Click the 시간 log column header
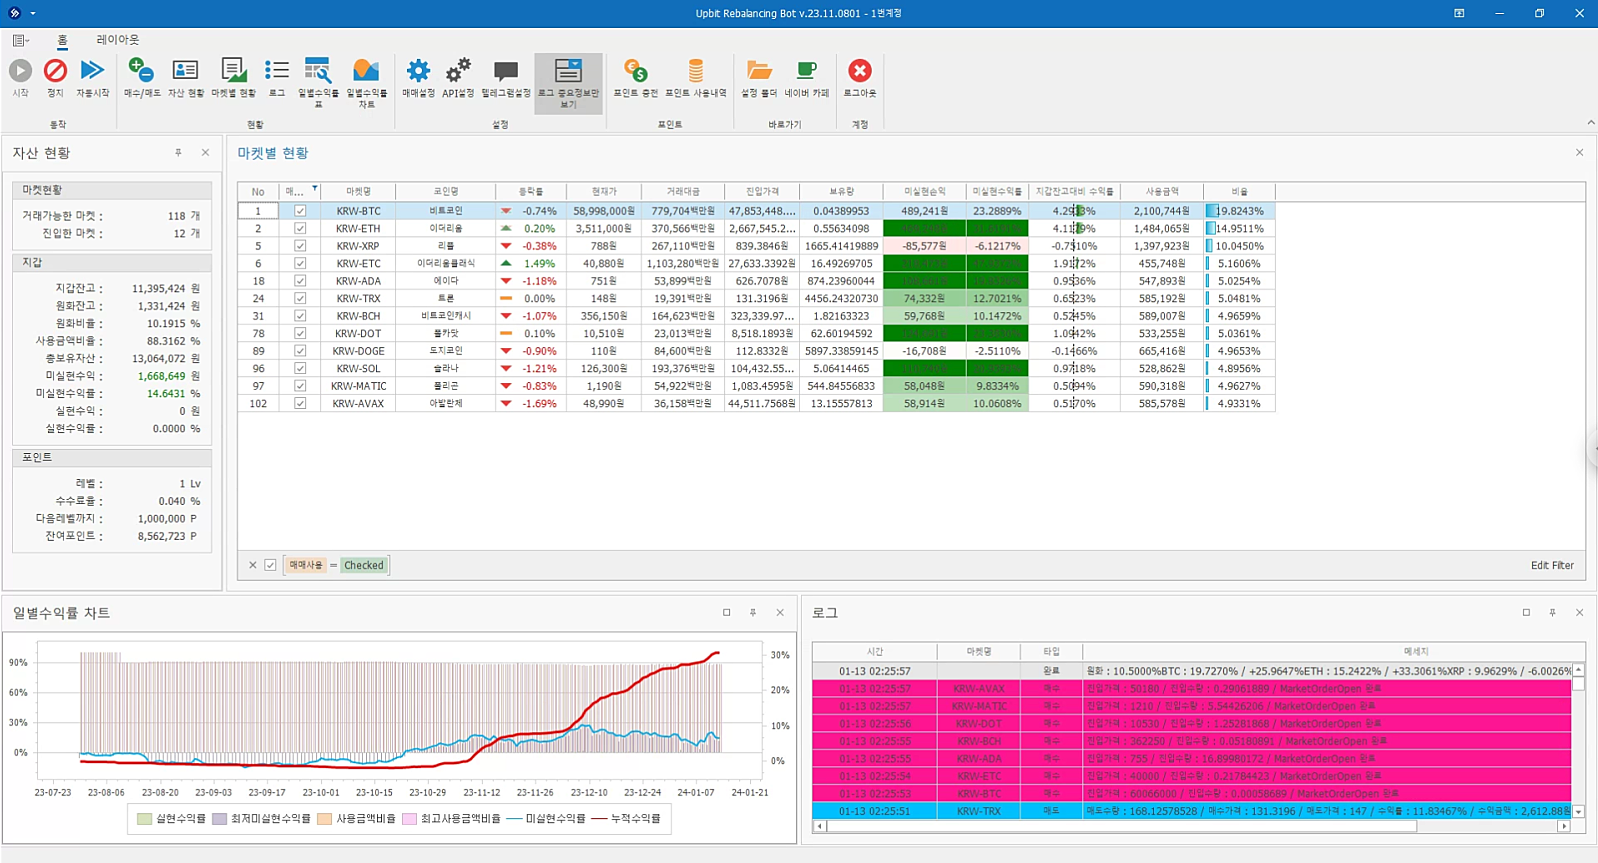 pyautogui.click(x=875, y=651)
